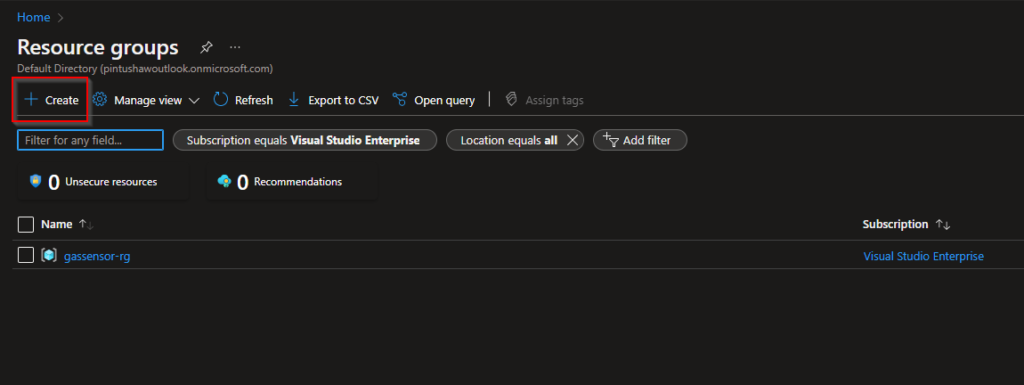1024x385 pixels.
Task: Click the sort arrows beside Subscription
Action: [x=942, y=224]
